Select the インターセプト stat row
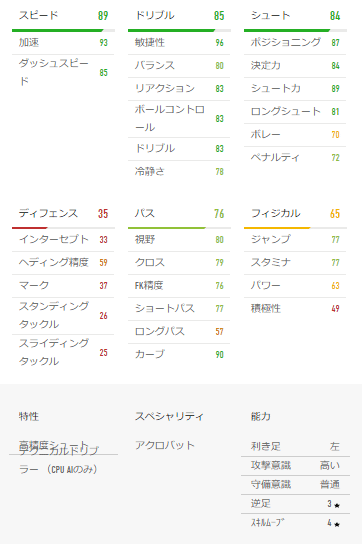This screenshot has height=544, width=362. (x=63, y=239)
